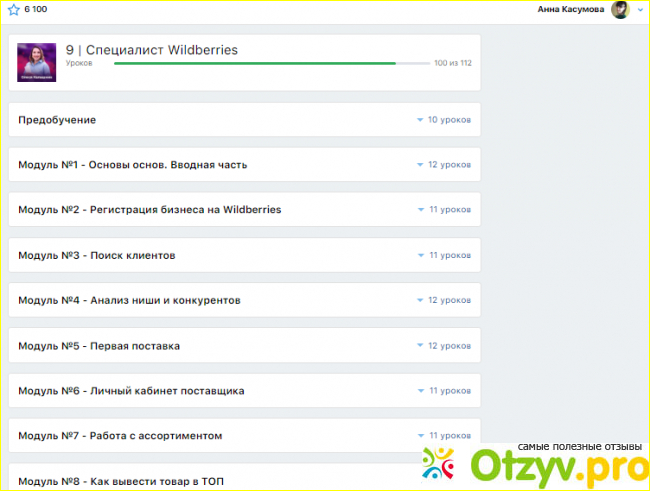Click the Анна Касумова username text
Screen dimensions: 650x491
[x=570, y=10]
